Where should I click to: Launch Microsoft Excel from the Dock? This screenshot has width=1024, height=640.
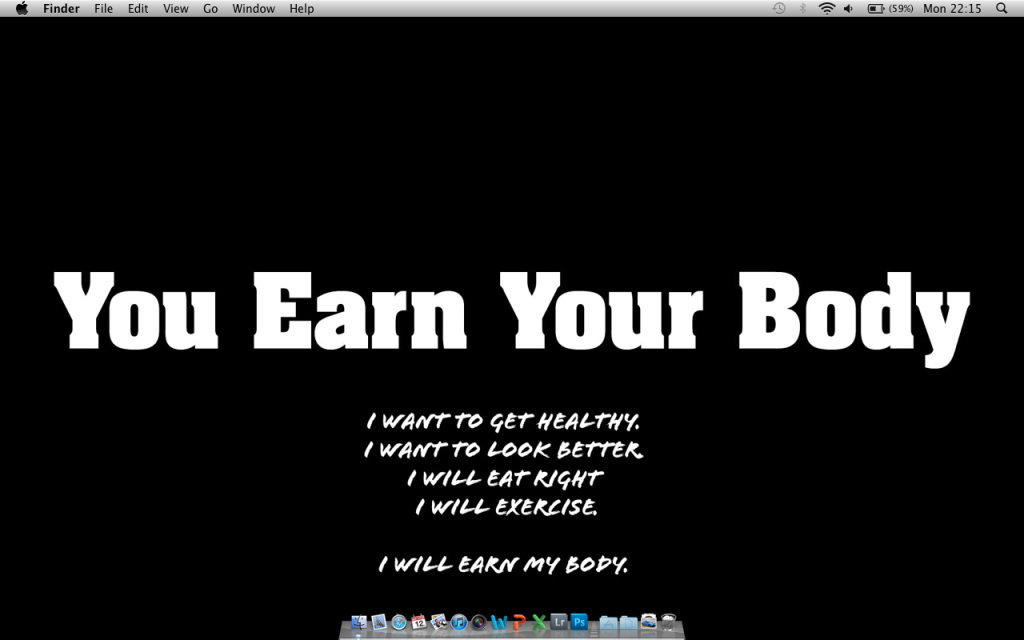(x=537, y=621)
